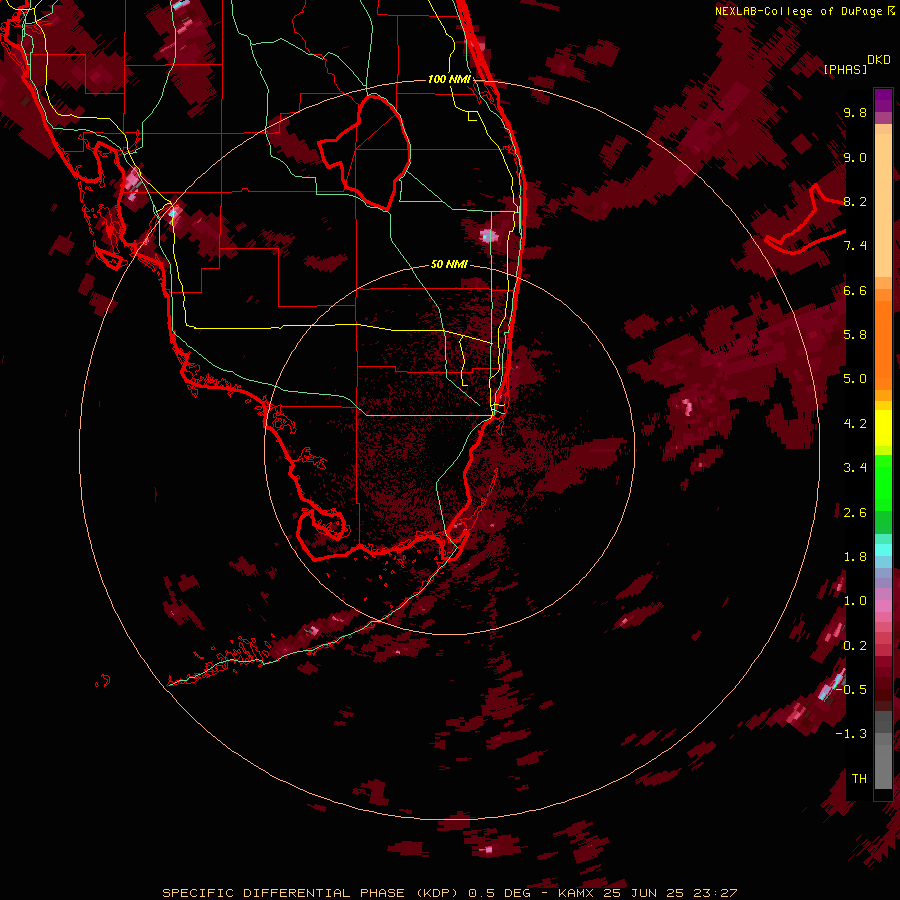900x900 pixels.
Task: Pick the gray band at the bottom of the color bar
Action: 883,761
